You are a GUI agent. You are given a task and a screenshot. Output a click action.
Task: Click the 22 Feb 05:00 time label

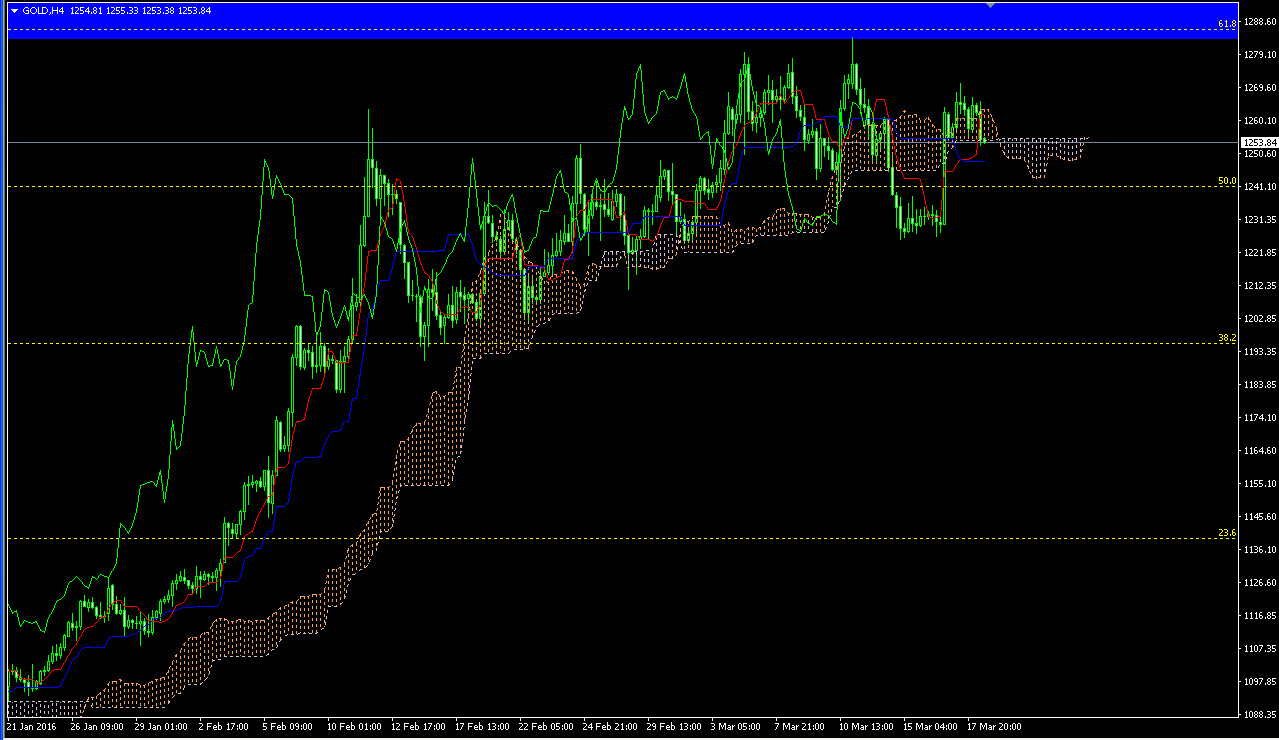coord(544,726)
